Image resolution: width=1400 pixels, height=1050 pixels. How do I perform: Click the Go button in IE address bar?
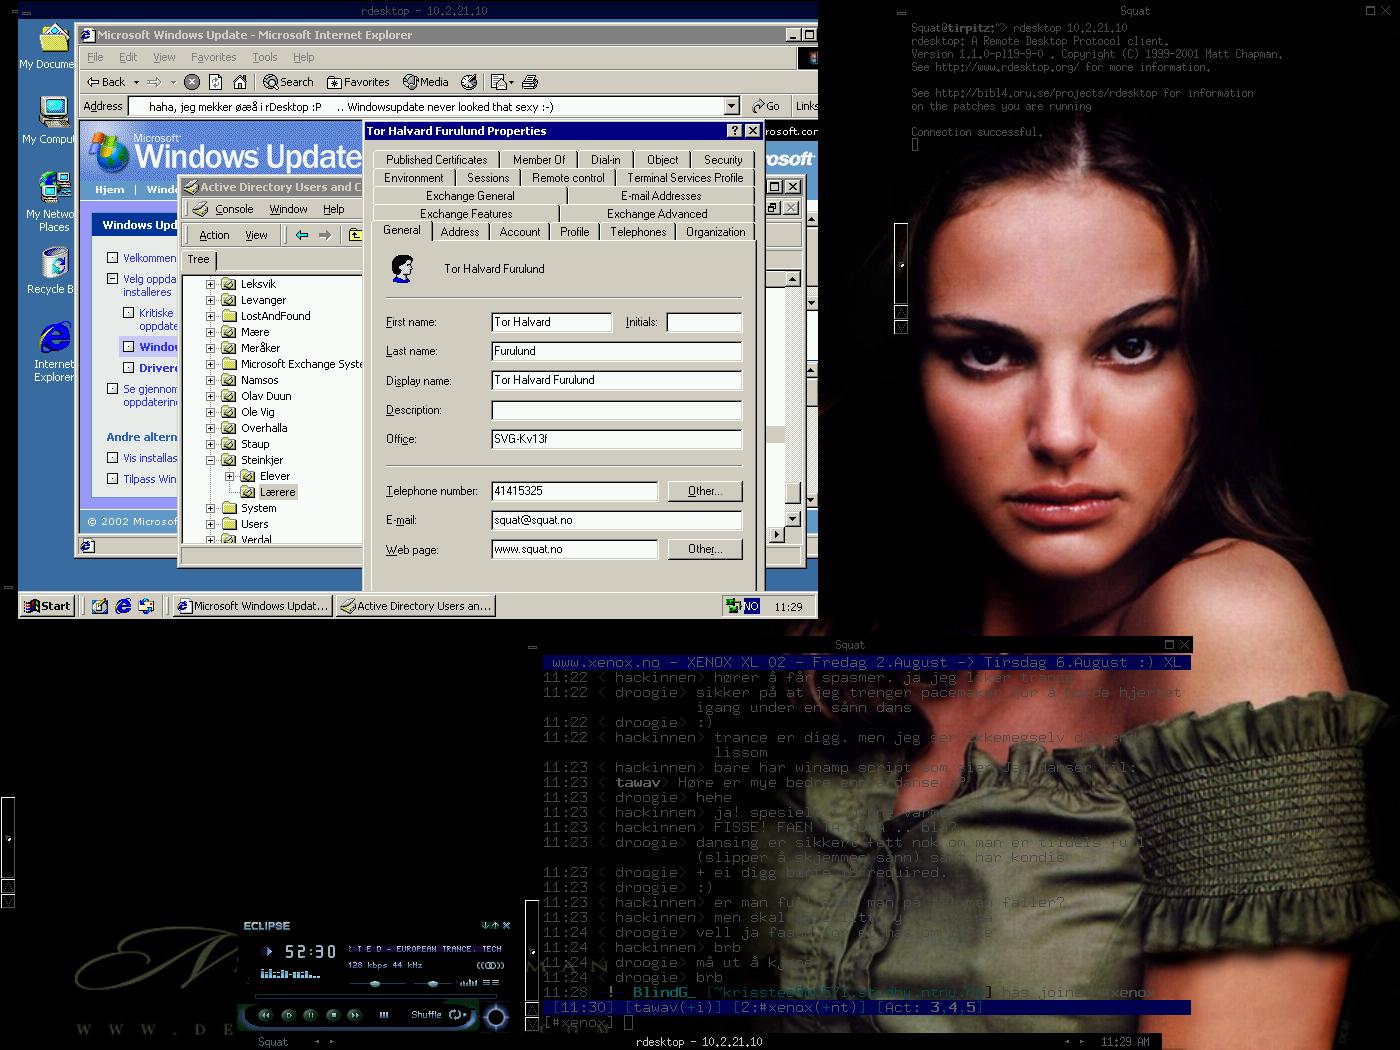click(766, 106)
